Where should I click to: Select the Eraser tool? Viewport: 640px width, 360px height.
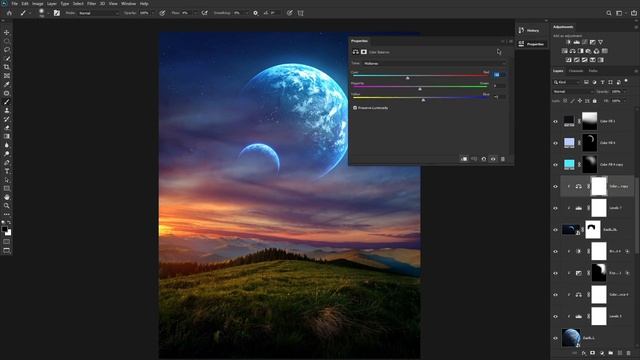click(x=7, y=128)
